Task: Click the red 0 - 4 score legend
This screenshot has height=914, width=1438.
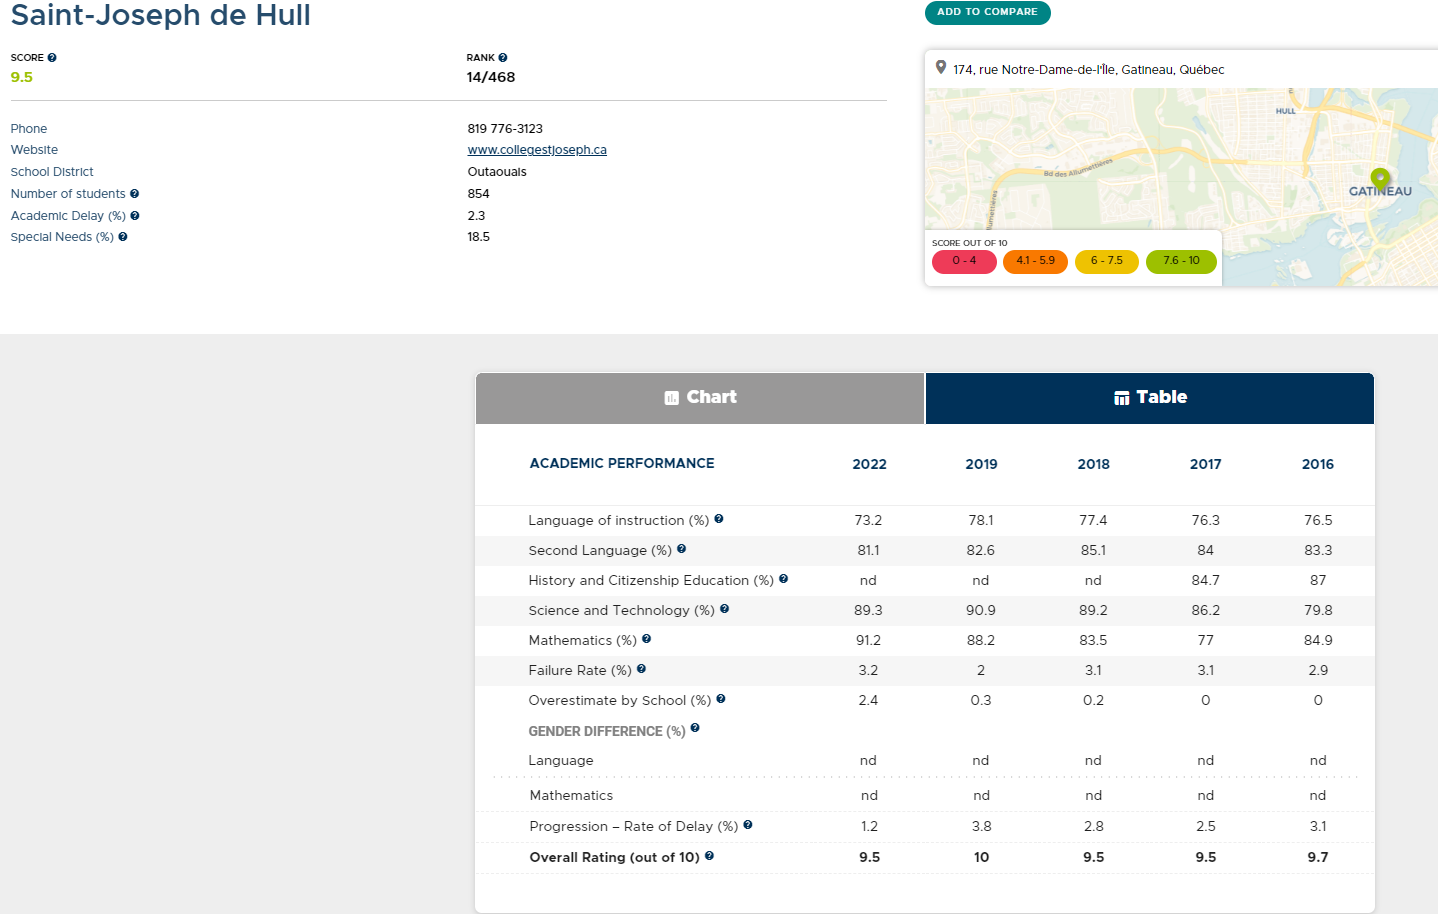Action: pos(964,261)
